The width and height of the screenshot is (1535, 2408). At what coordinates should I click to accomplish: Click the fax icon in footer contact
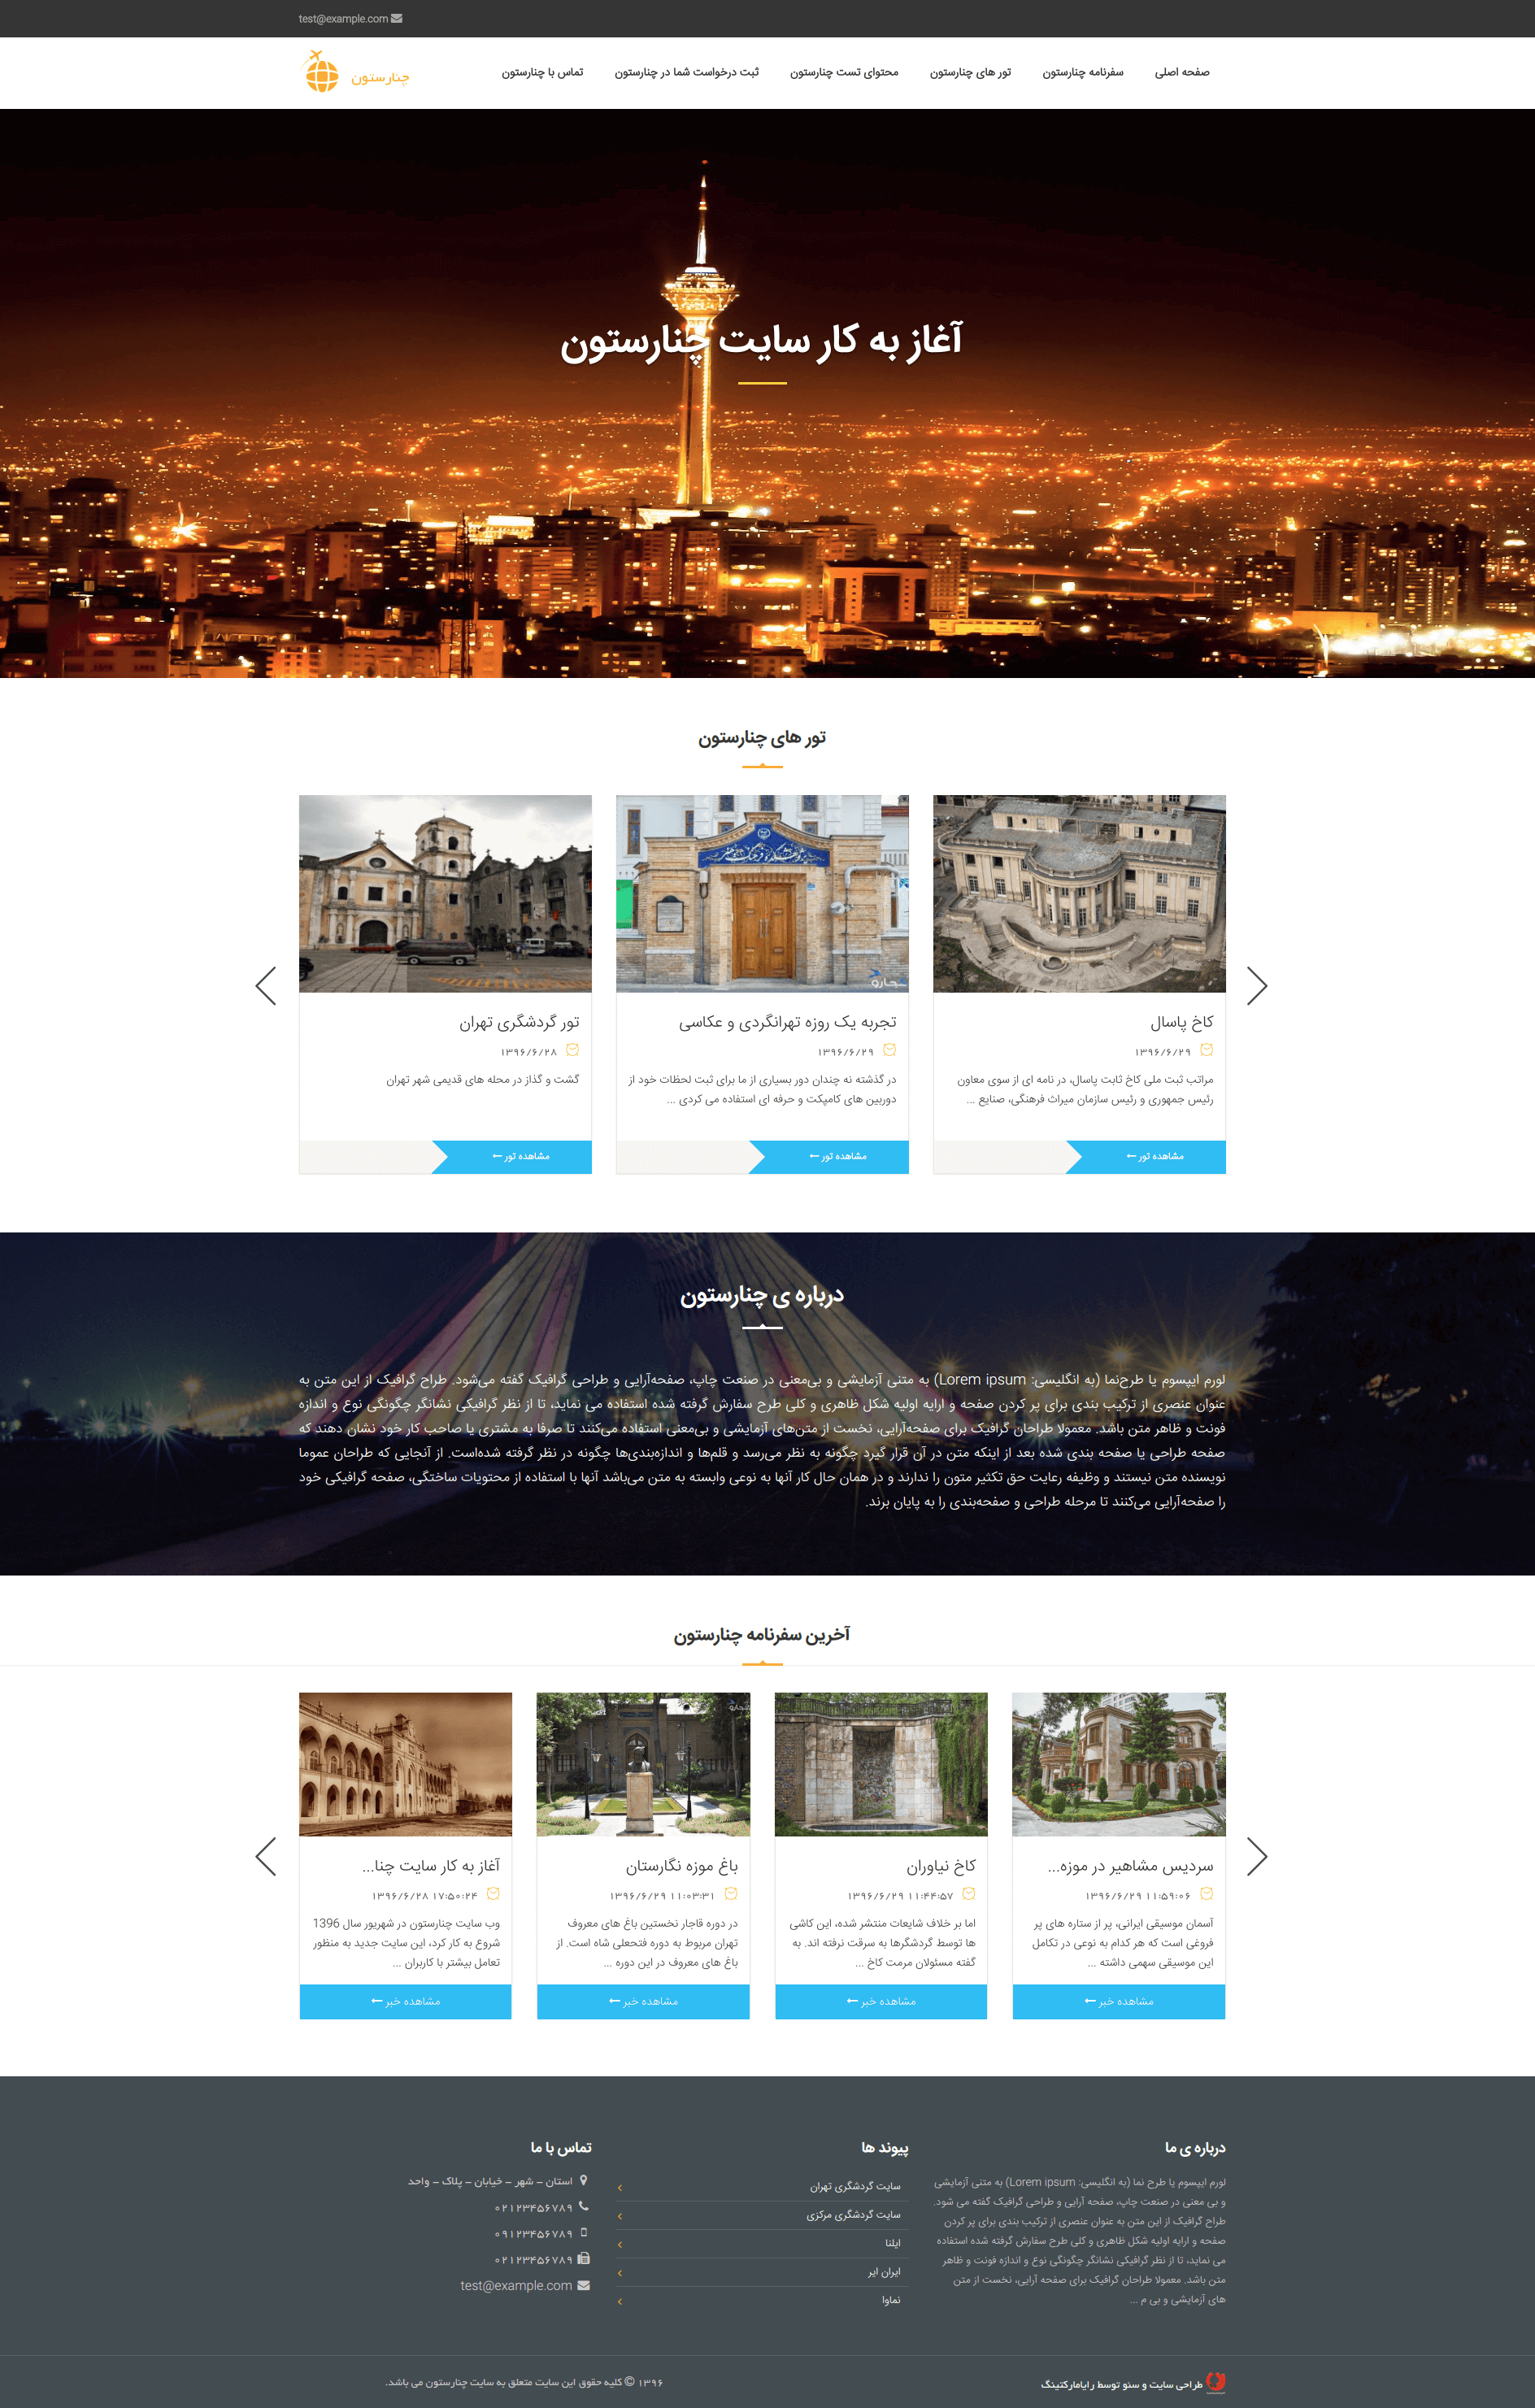pos(584,2258)
